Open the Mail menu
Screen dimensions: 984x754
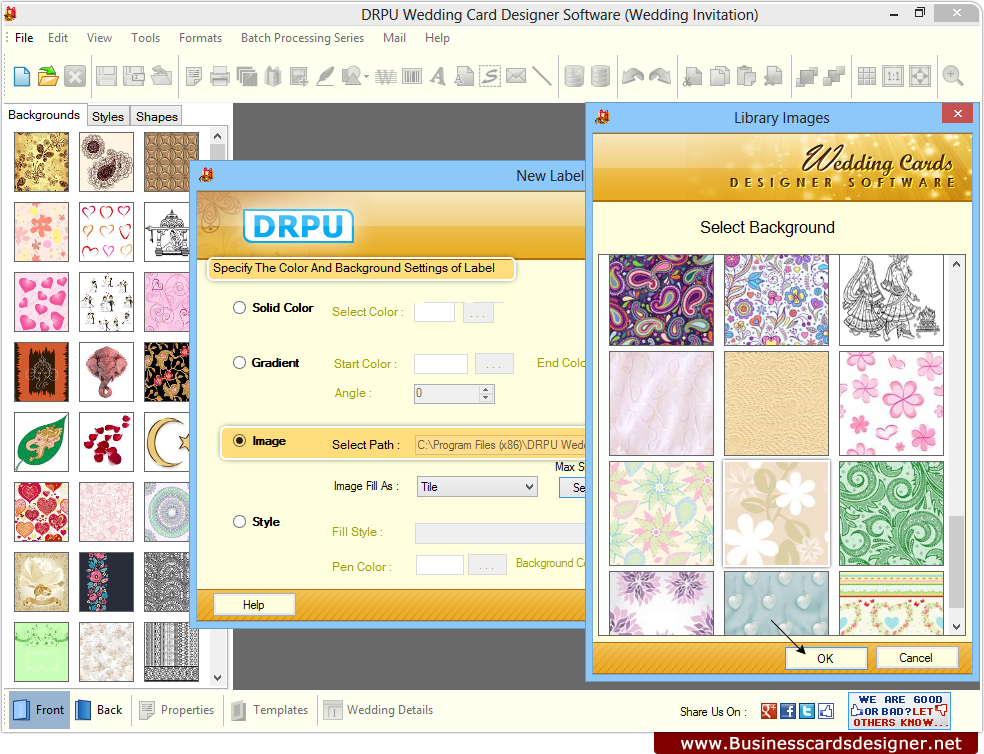tap(394, 38)
